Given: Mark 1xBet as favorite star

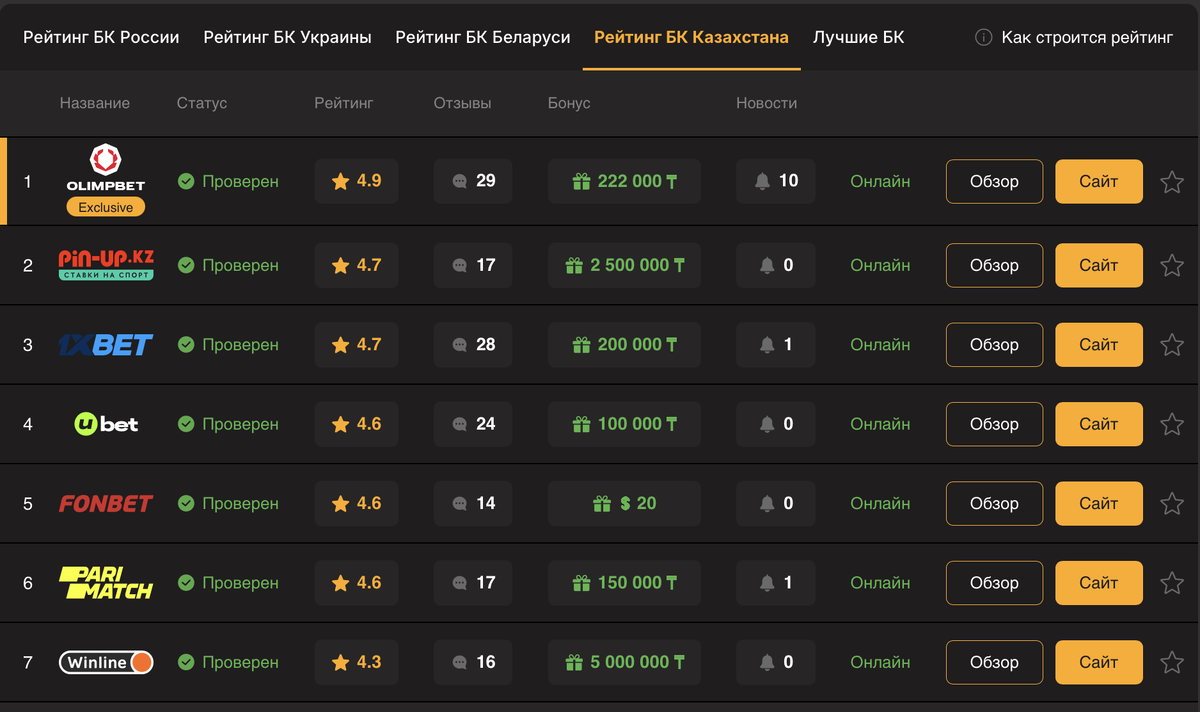Looking at the screenshot, I should (1172, 345).
